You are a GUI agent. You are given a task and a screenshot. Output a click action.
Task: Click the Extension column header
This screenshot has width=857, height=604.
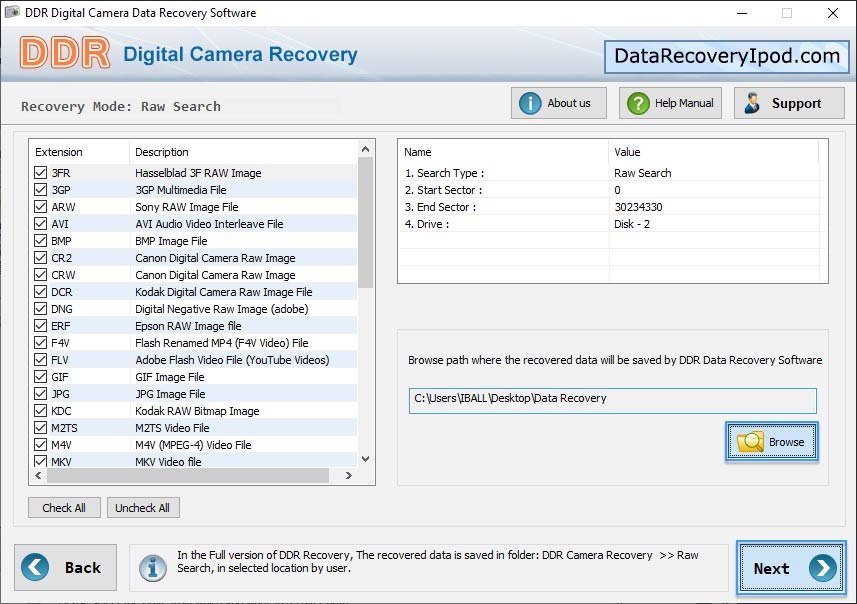click(79, 152)
